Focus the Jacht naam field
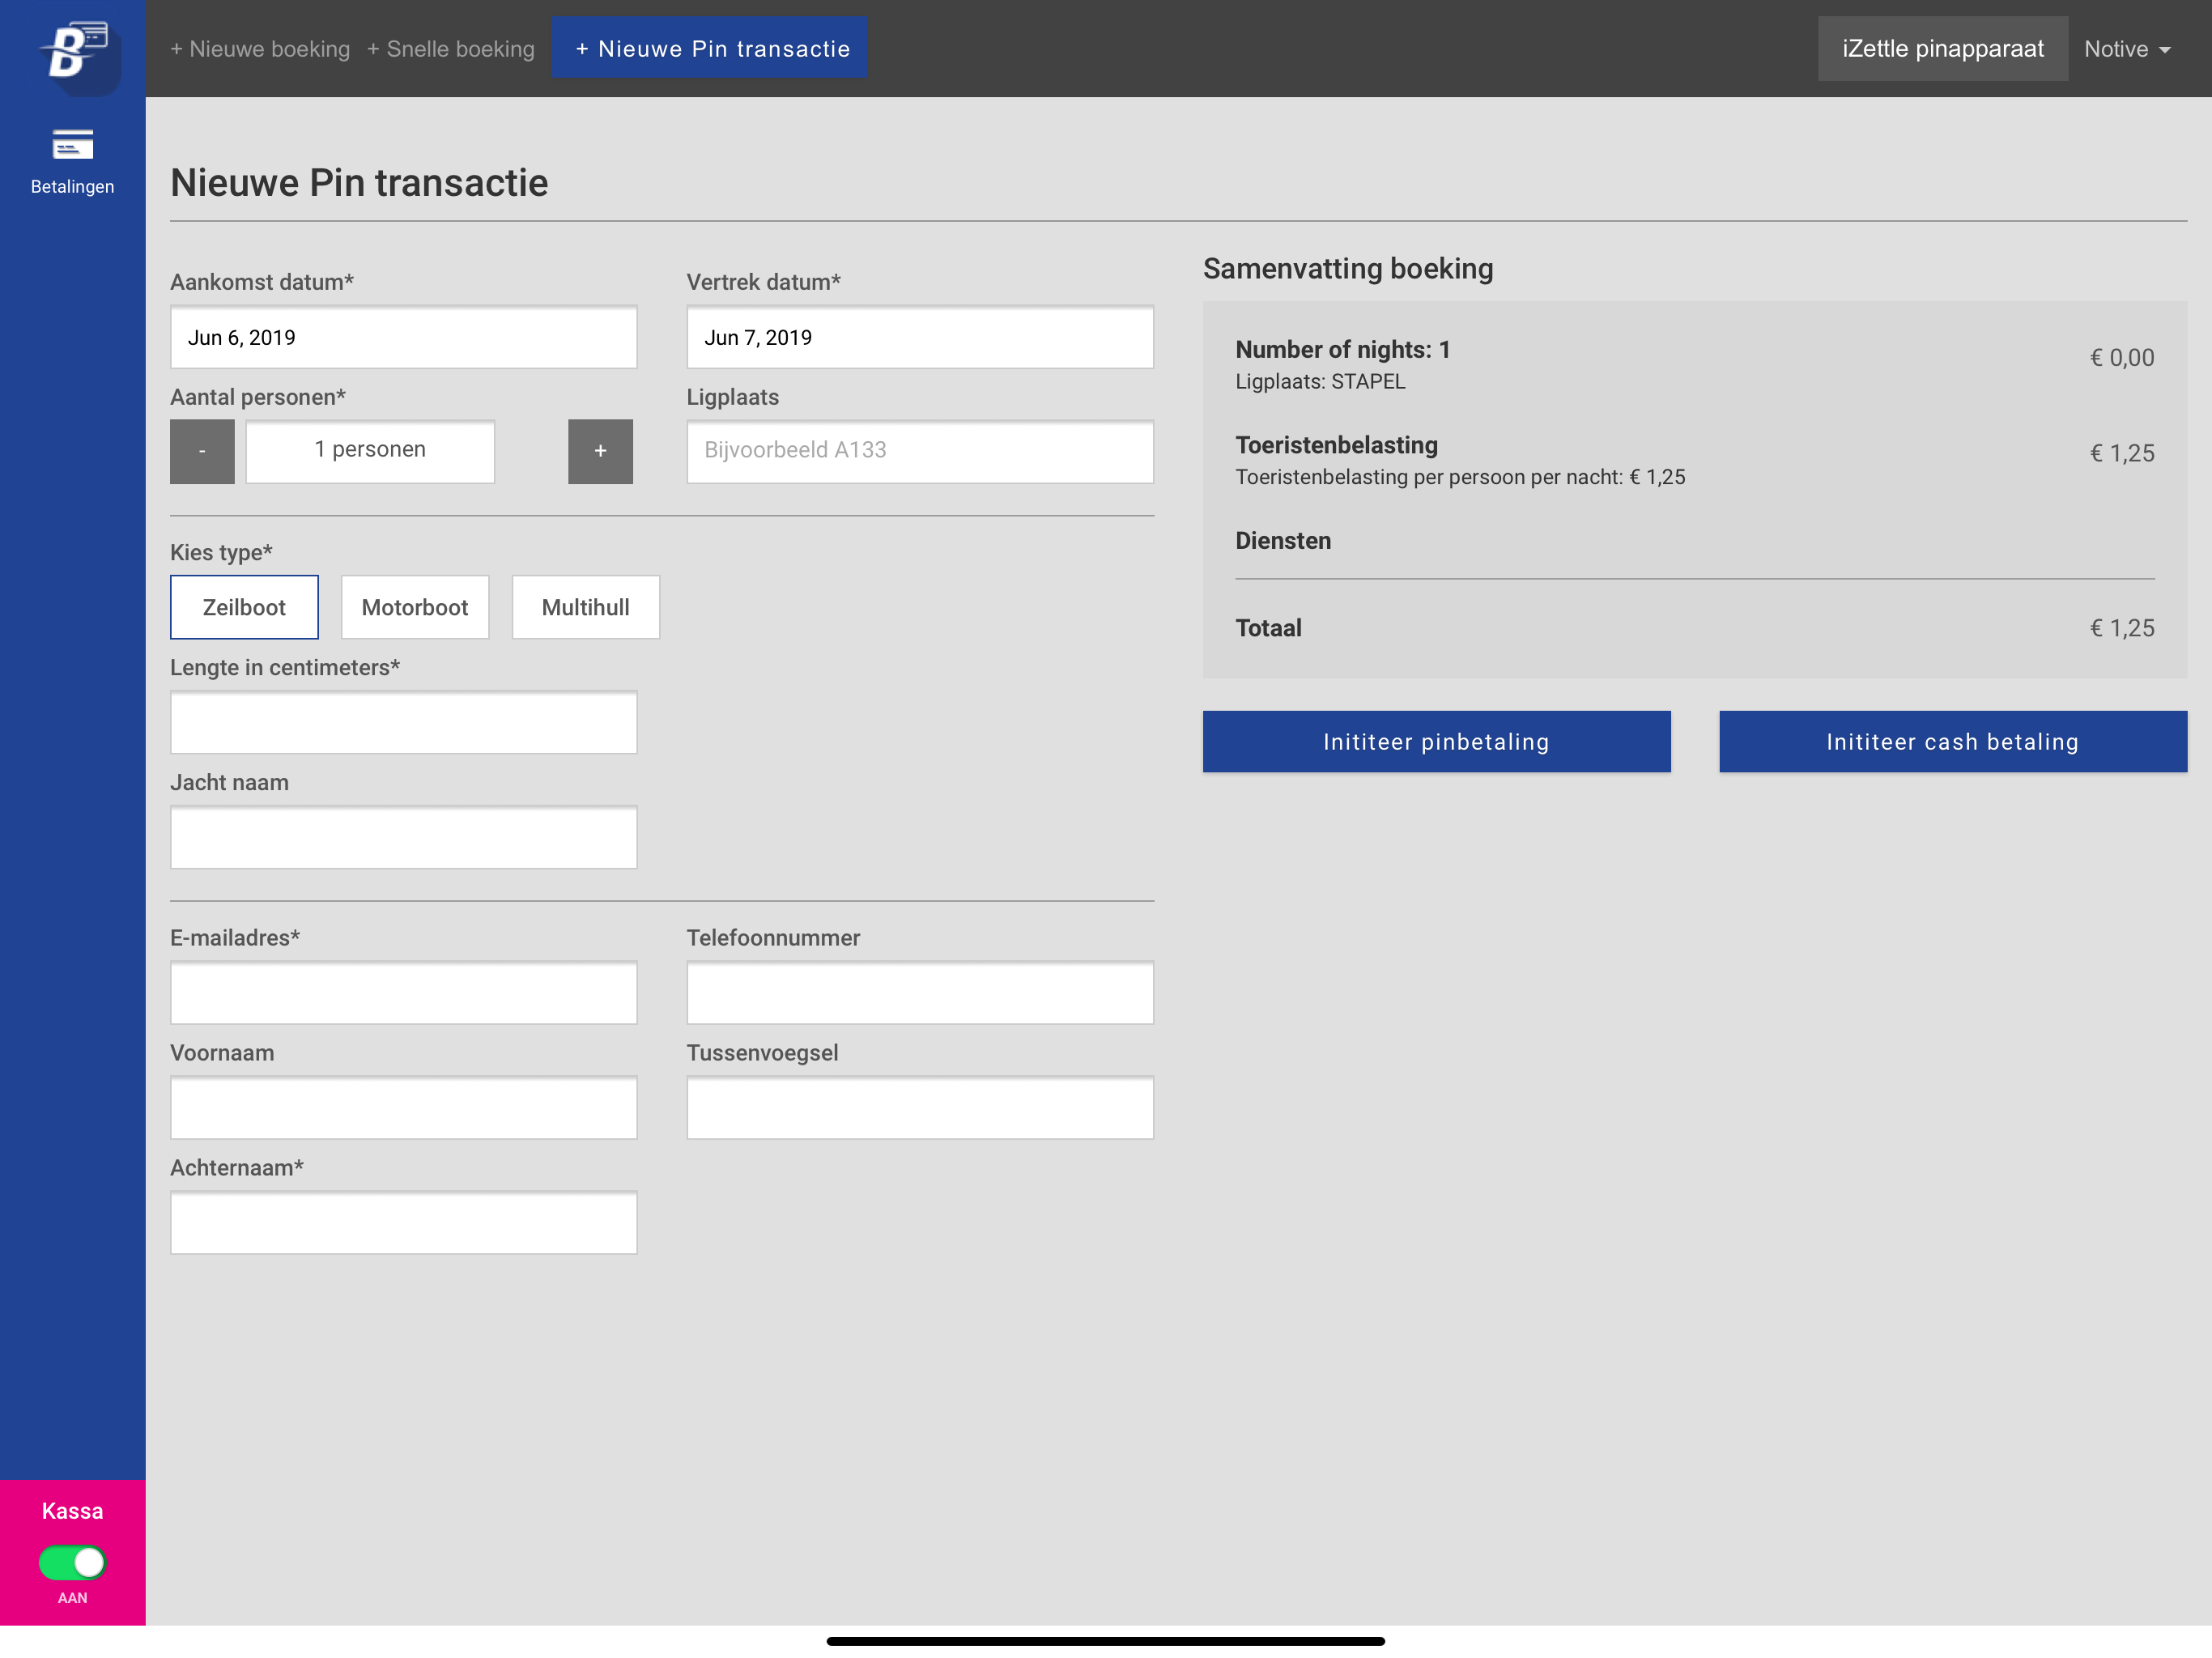The image size is (2212, 1658). 404,837
